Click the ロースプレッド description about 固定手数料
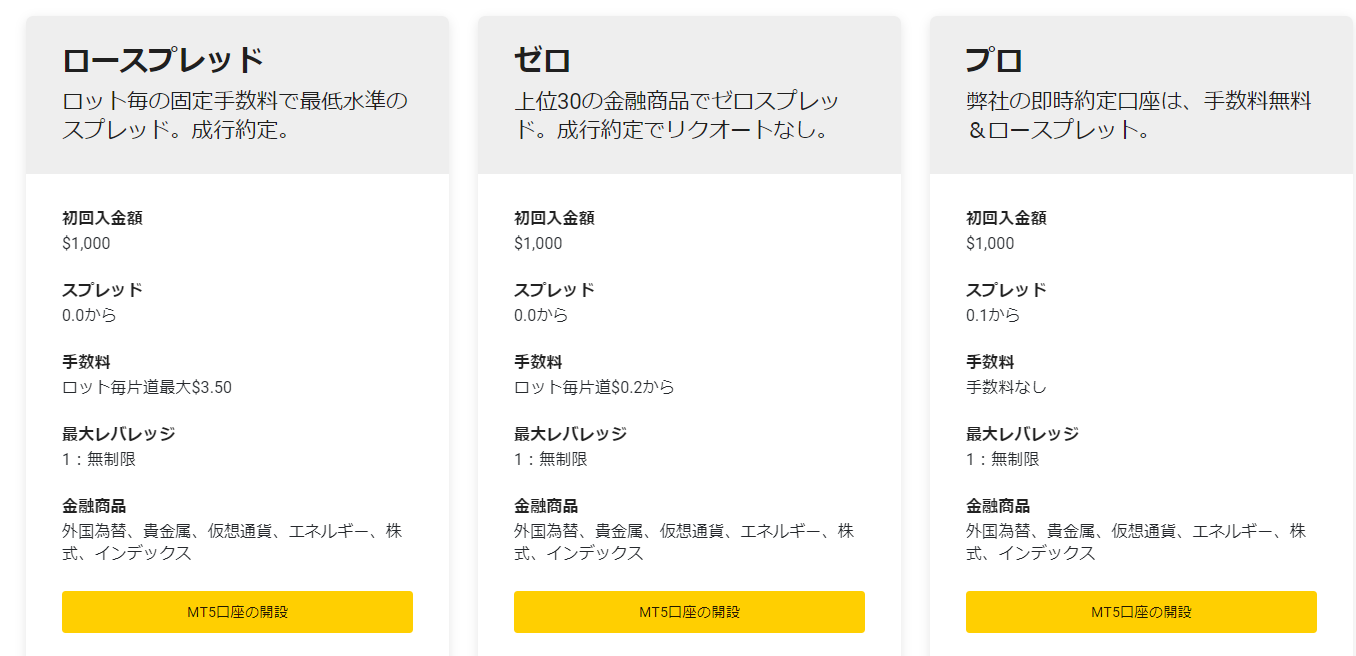The width and height of the screenshot is (1356, 656). 236,115
